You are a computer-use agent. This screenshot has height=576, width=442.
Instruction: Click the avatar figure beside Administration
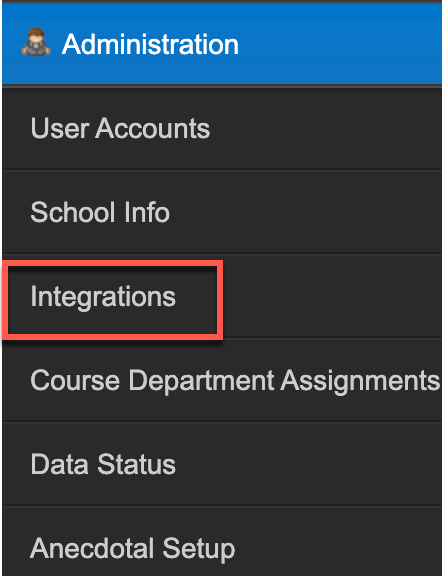coord(36,42)
